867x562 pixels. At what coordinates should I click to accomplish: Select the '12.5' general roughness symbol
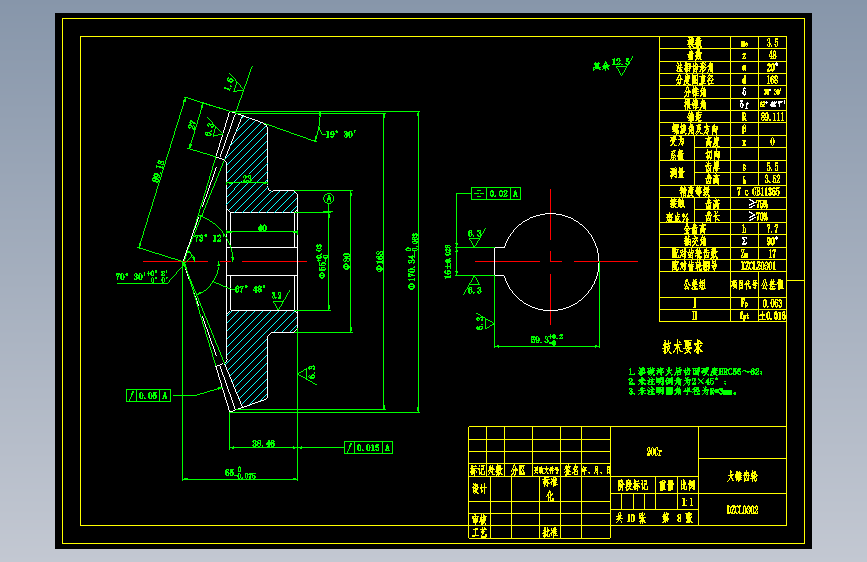coord(622,65)
